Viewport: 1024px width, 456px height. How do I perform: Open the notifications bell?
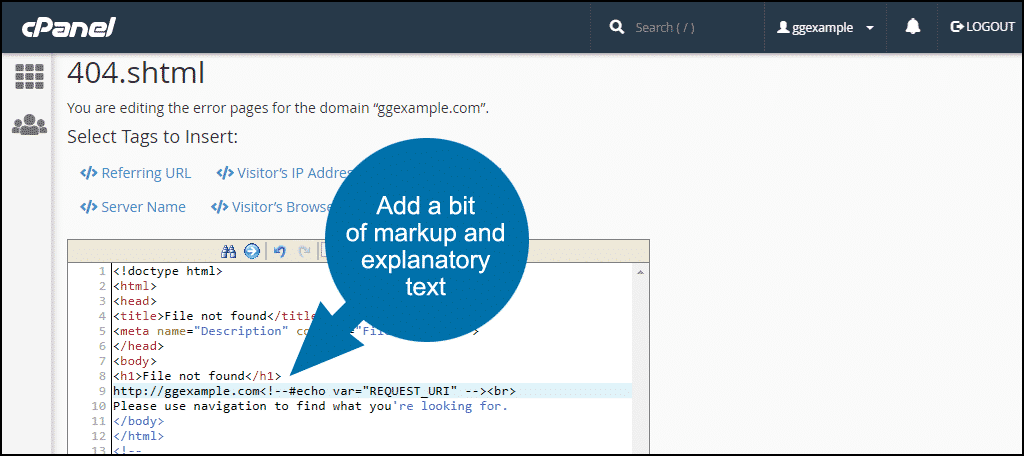(x=912, y=27)
